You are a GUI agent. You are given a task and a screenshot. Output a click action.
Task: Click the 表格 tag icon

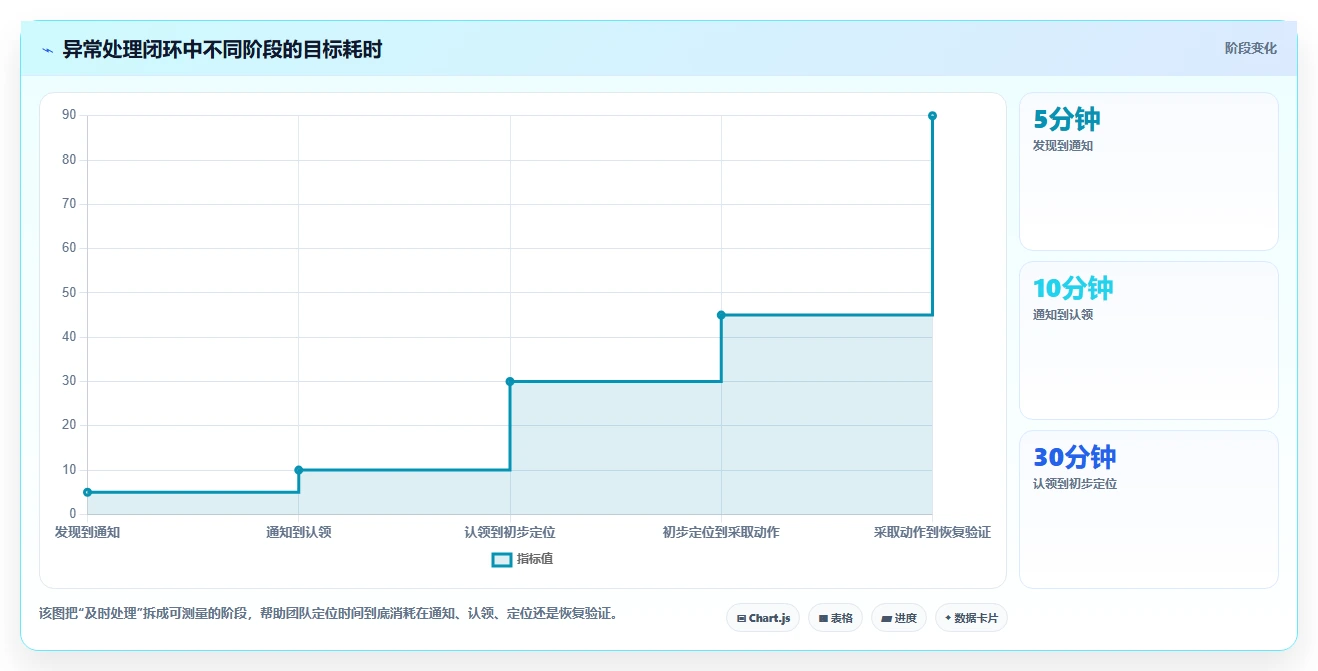pyautogui.click(x=823, y=619)
